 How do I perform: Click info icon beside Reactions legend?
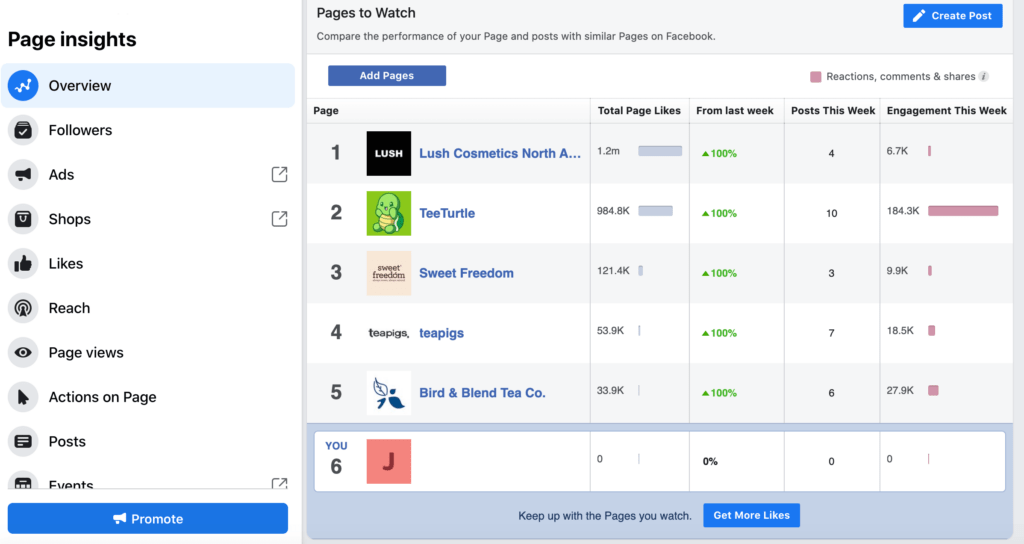pyautogui.click(x=984, y=76)
